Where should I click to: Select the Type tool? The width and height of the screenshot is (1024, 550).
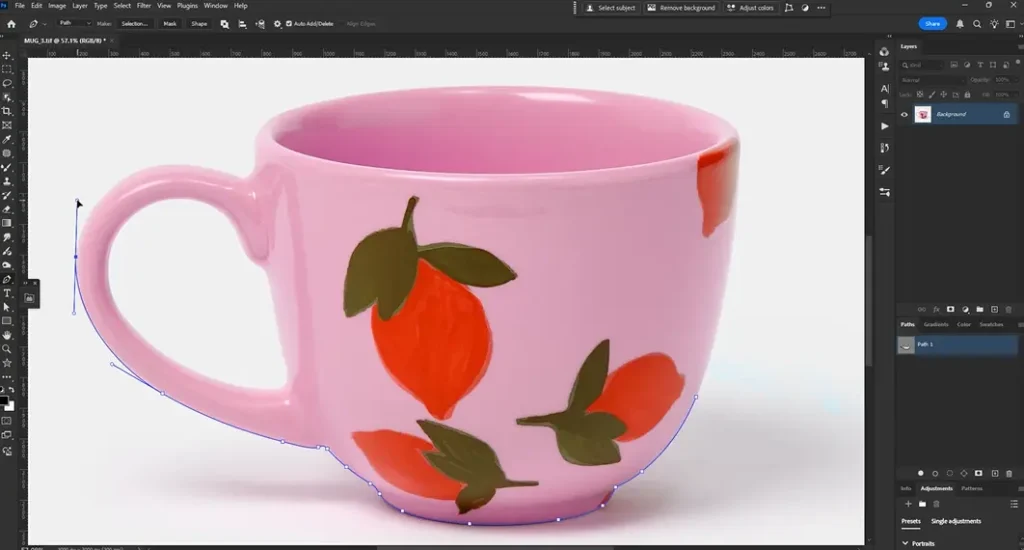tap(7, 293)
